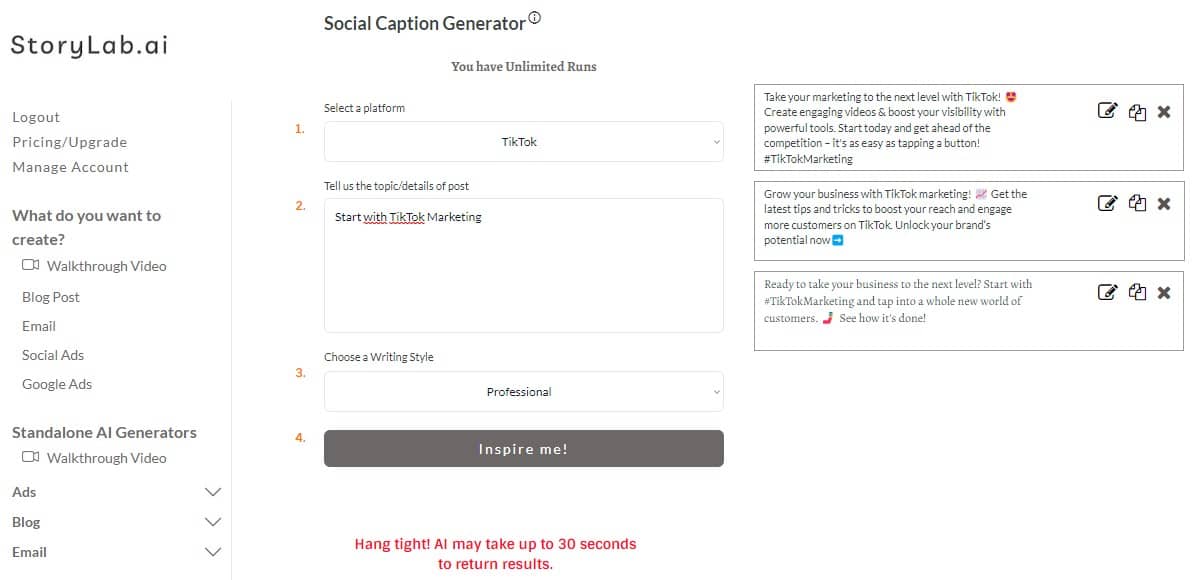Edit the first generated TikTok caption
The width and height of the screenshot is (1198, 580).
[1107, 112]
